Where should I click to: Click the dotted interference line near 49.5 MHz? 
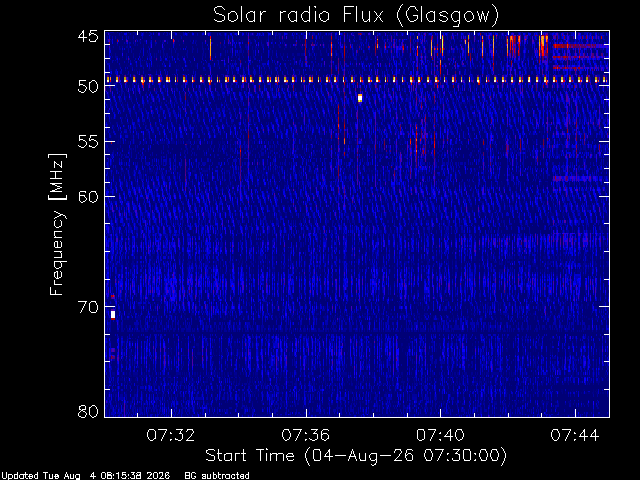(357, 80)
